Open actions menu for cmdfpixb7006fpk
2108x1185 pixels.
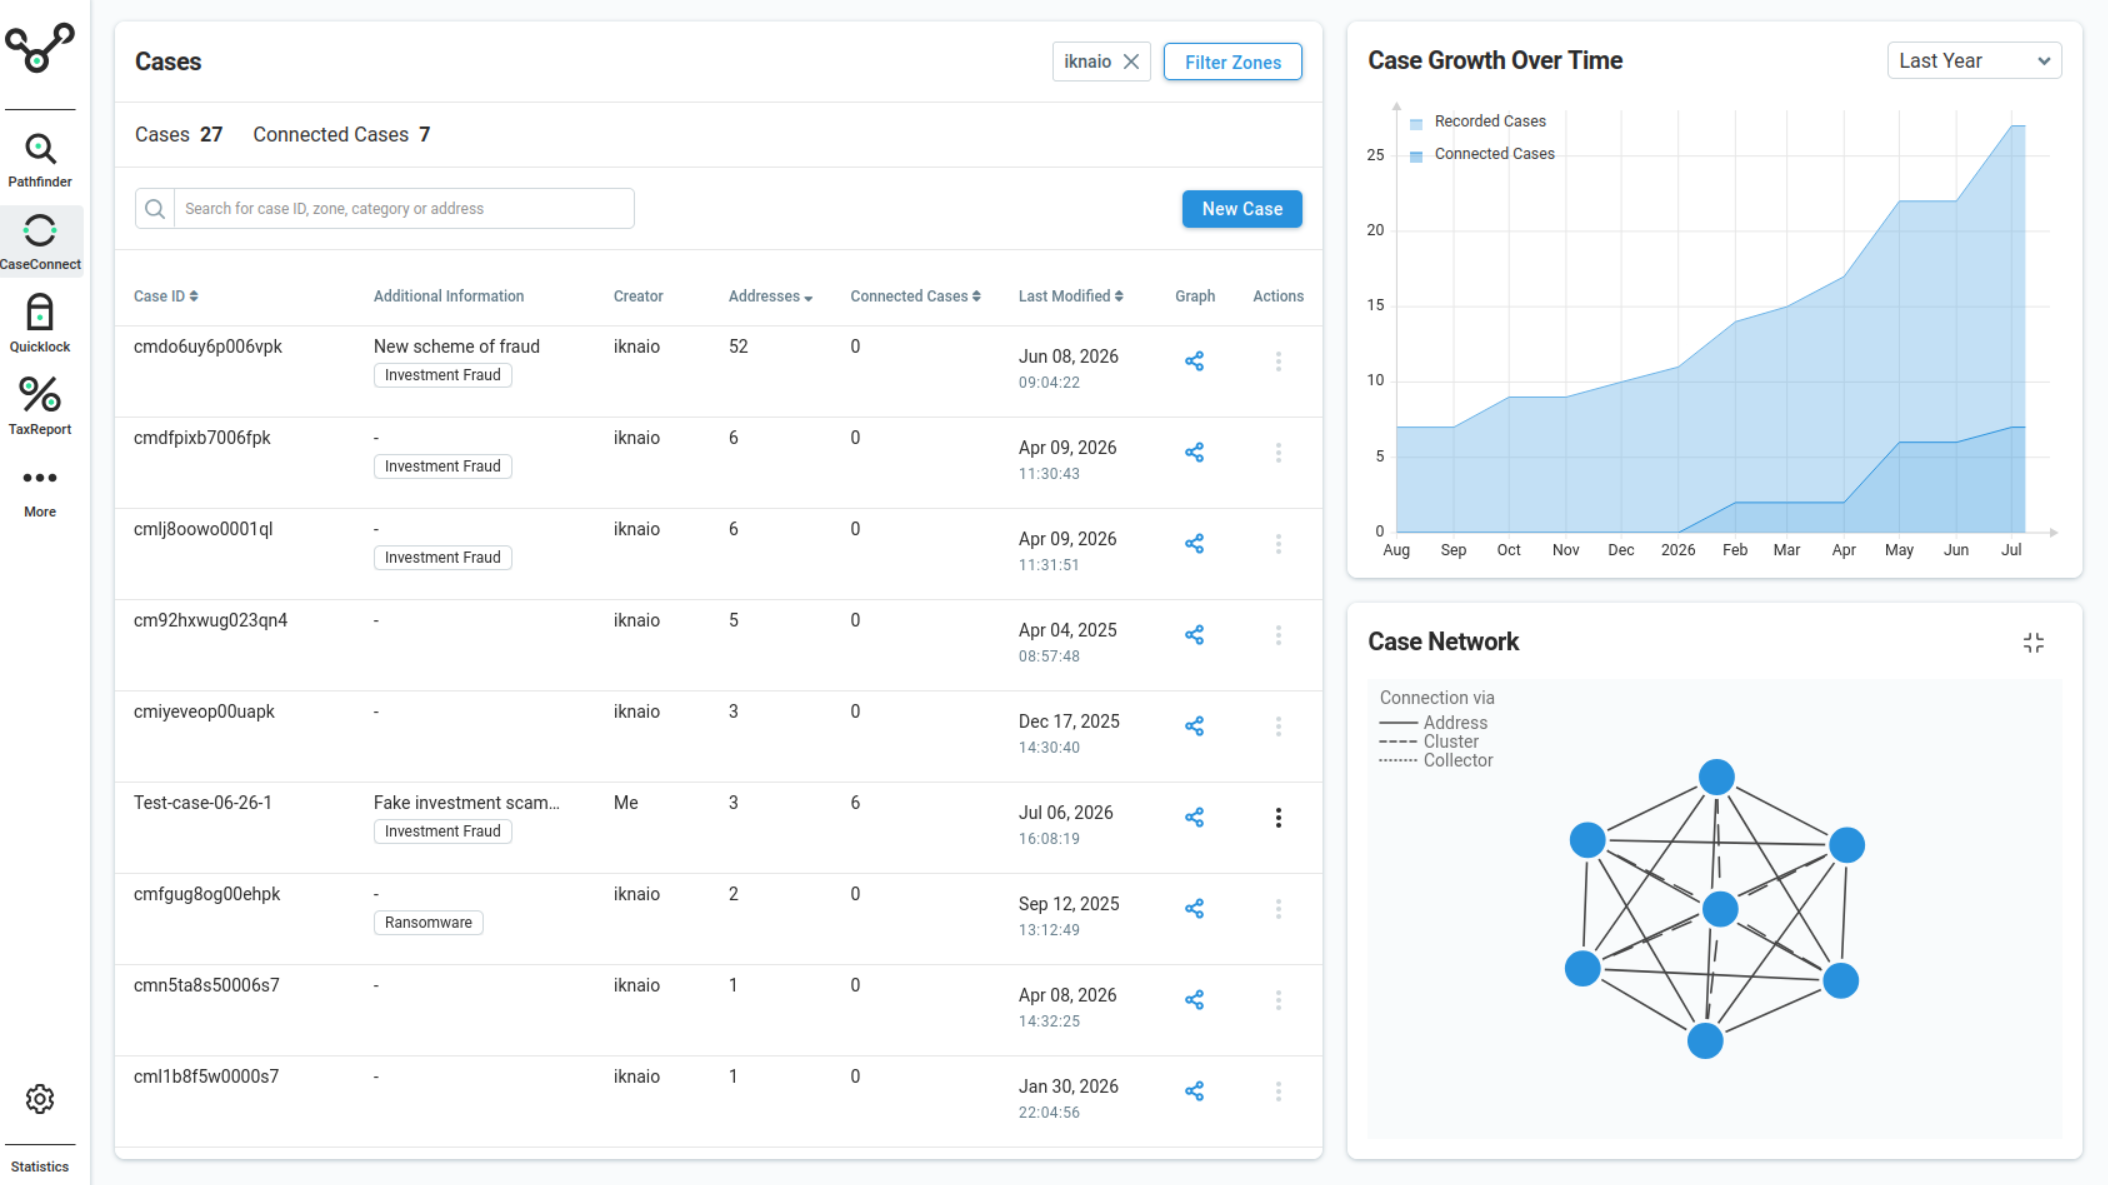(1278, 453)
